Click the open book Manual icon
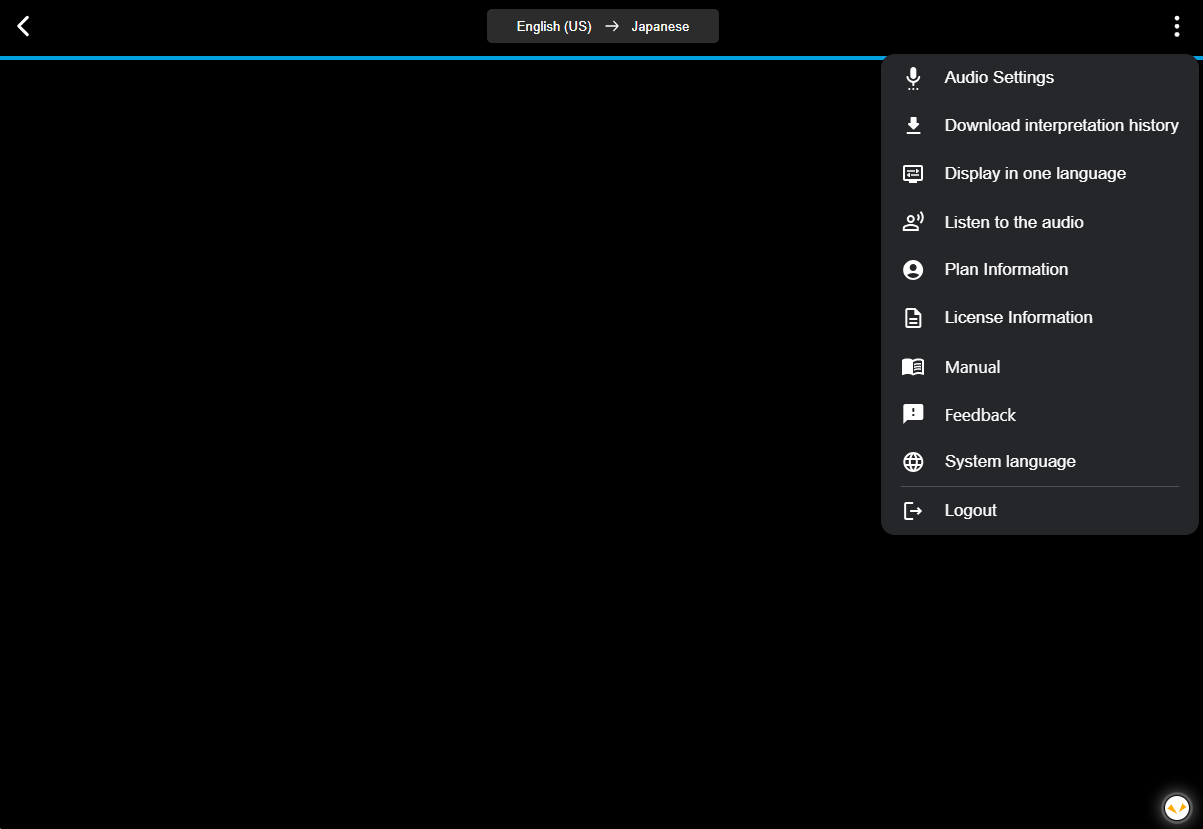 pyautogui.click(x=912, y=367)
